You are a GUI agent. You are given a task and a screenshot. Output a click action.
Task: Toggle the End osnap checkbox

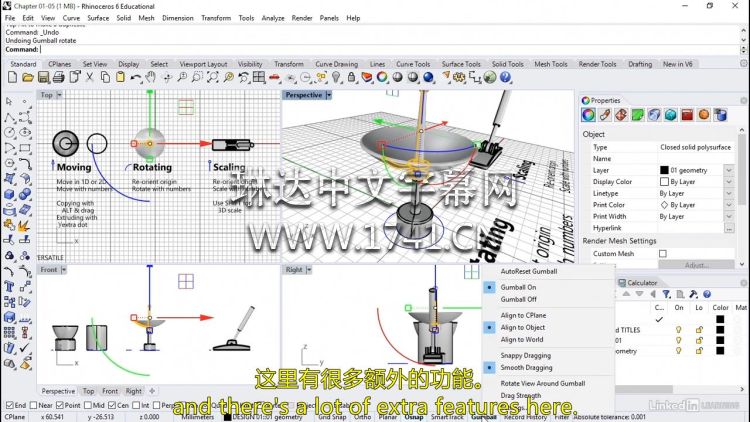point(10,405)
